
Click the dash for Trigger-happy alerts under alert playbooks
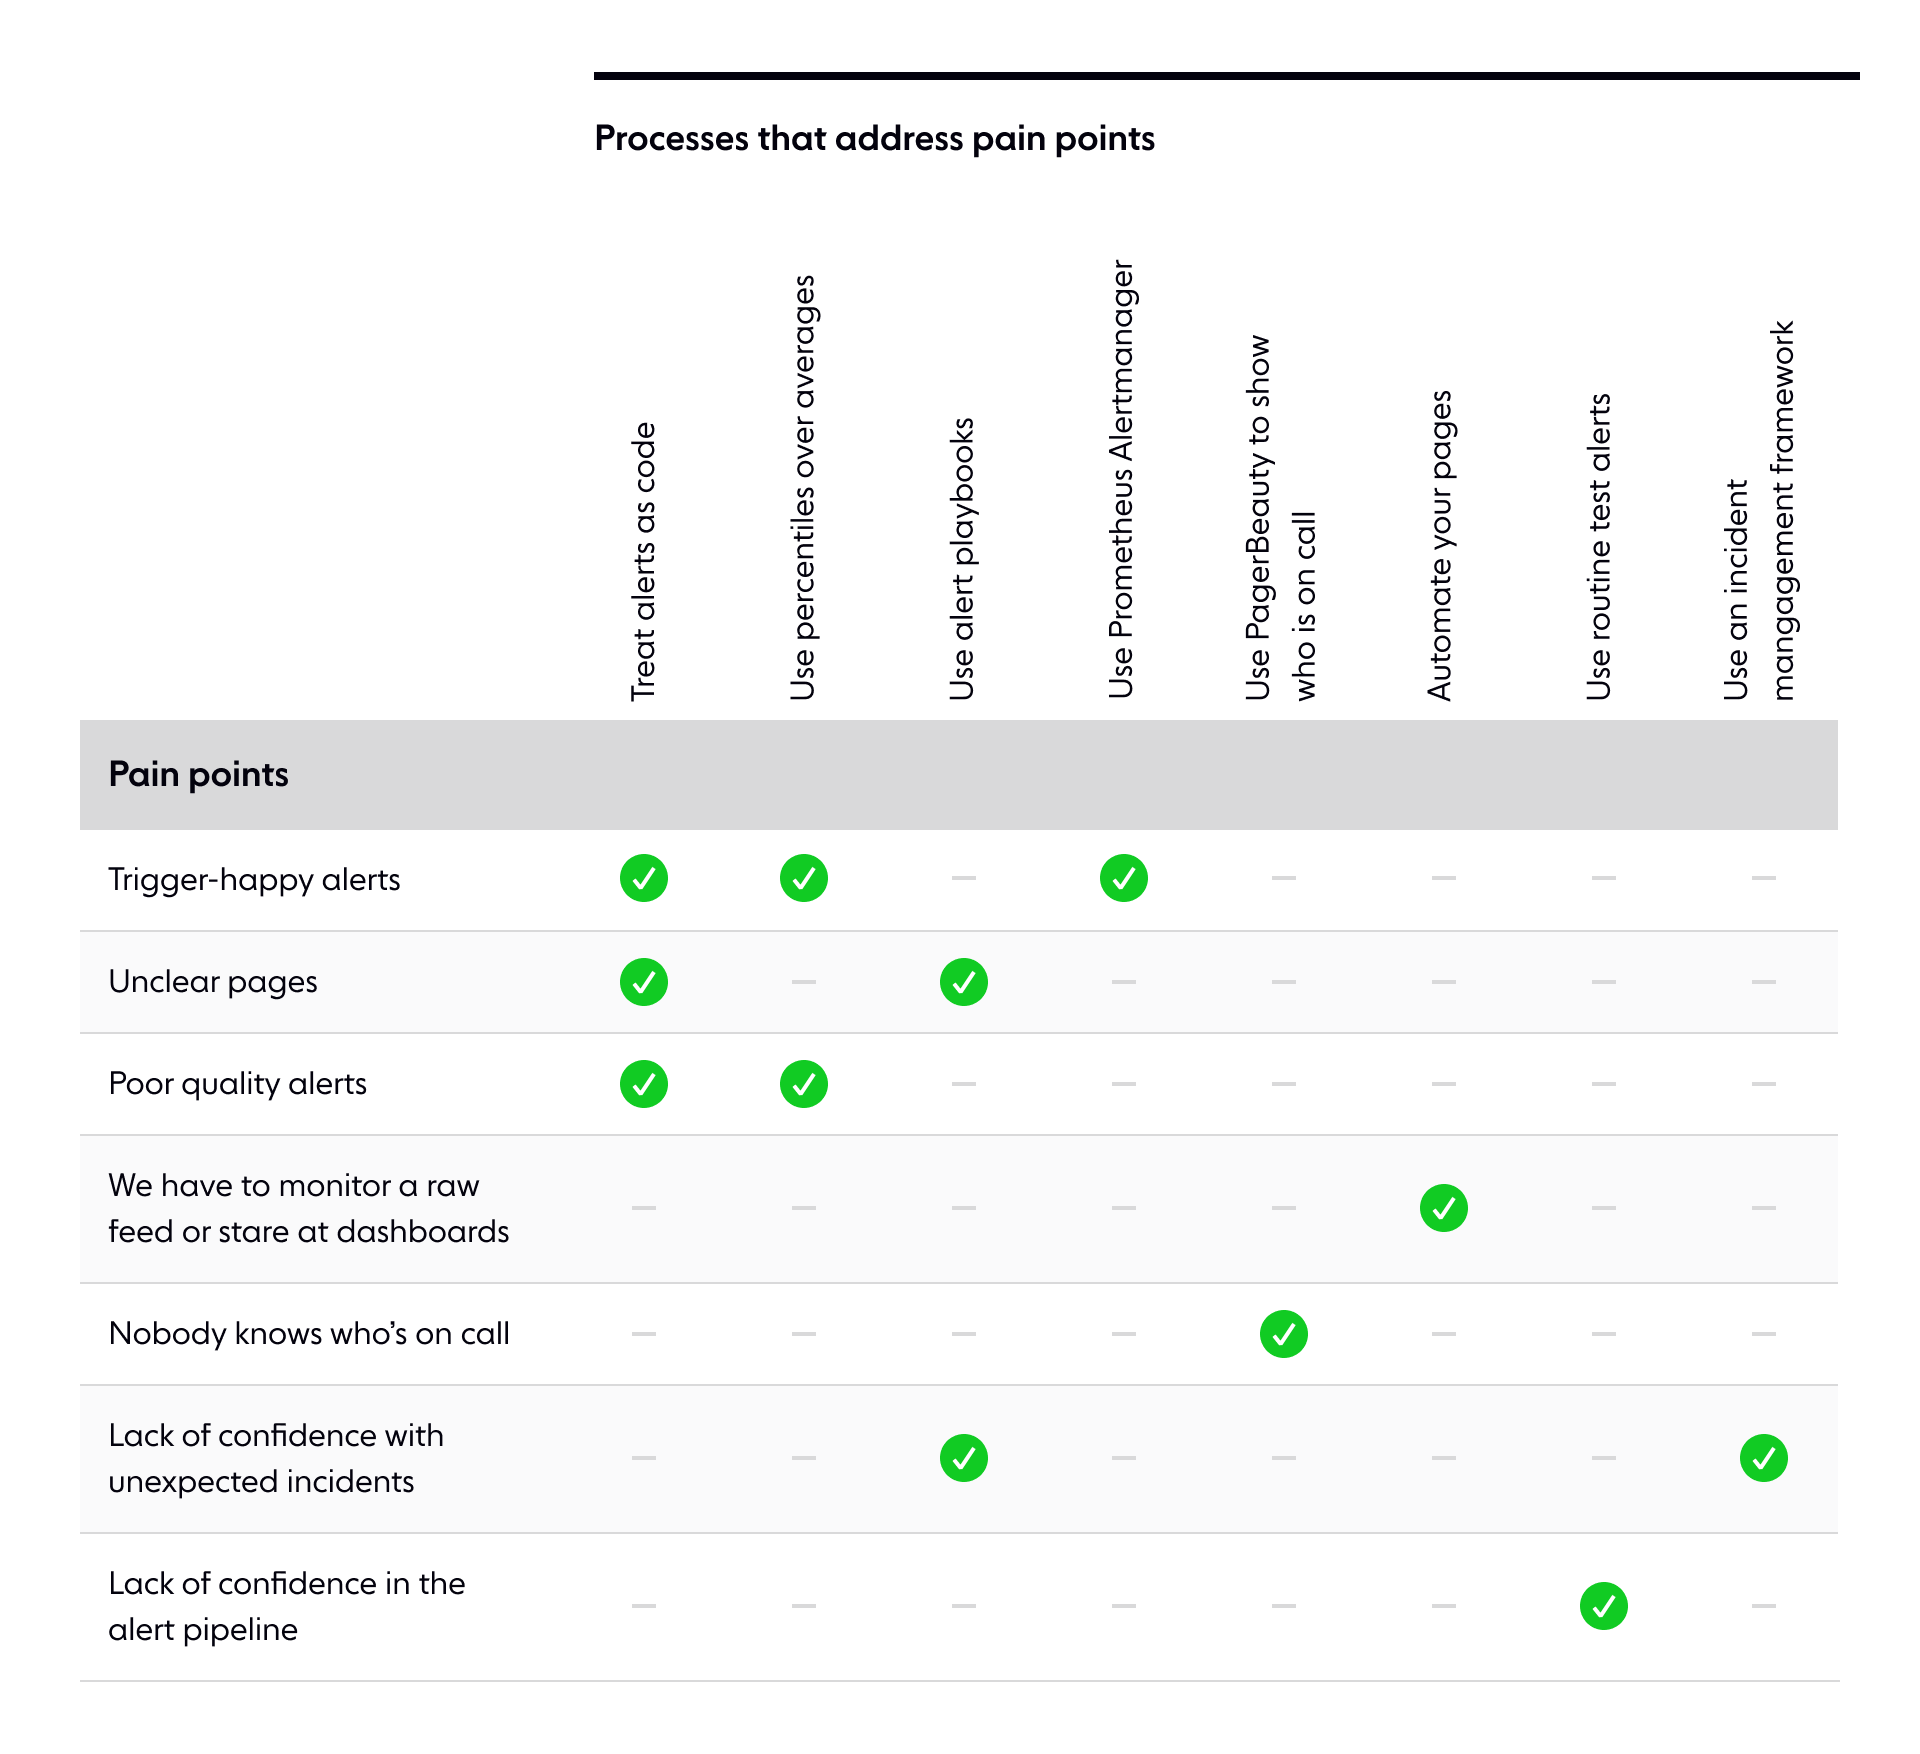(x=964, y=878)
